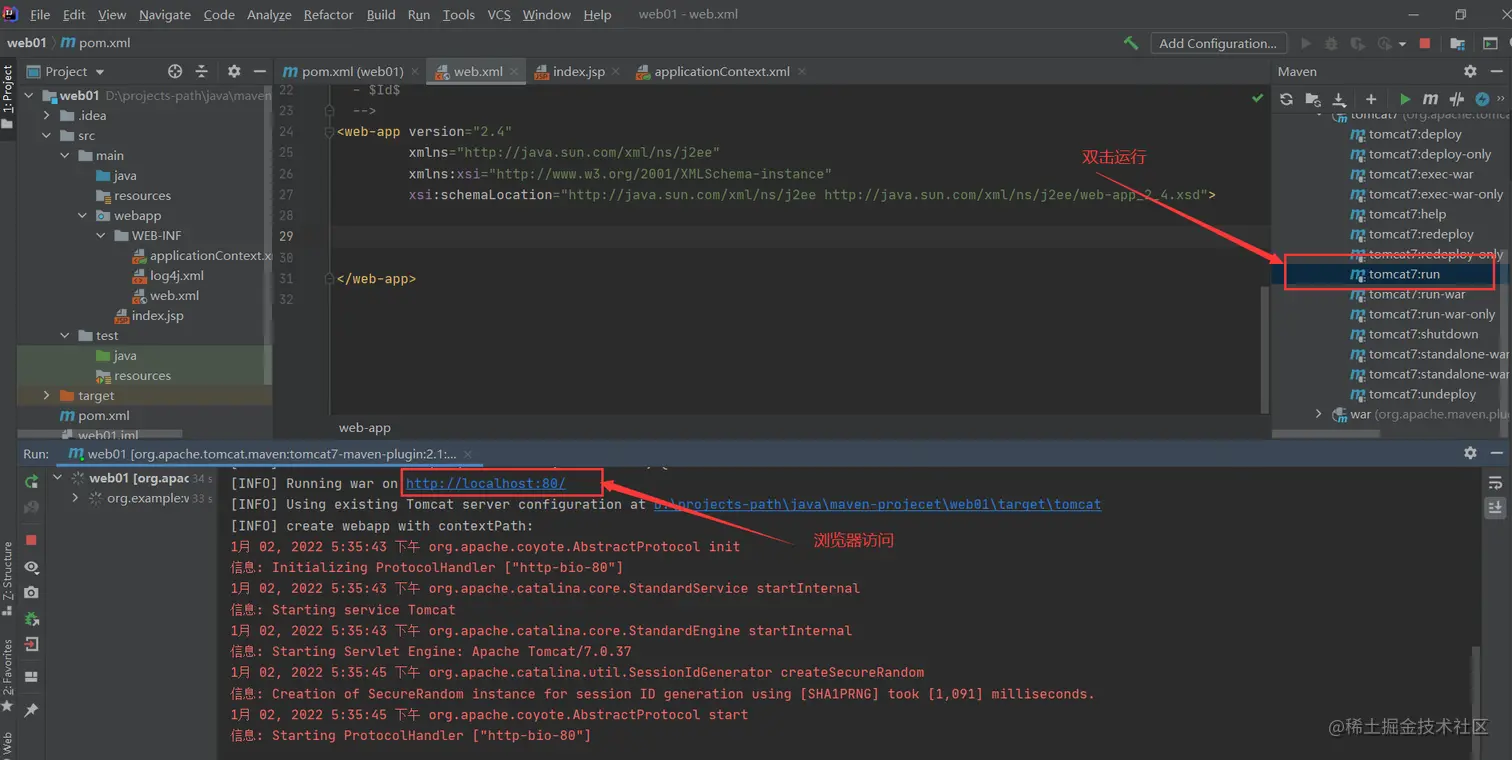The width and height of the screenshot is (1512, 760).
Task: Toggle Offline Mode in Maven toolbar
Action: [x=1457, y=99]
